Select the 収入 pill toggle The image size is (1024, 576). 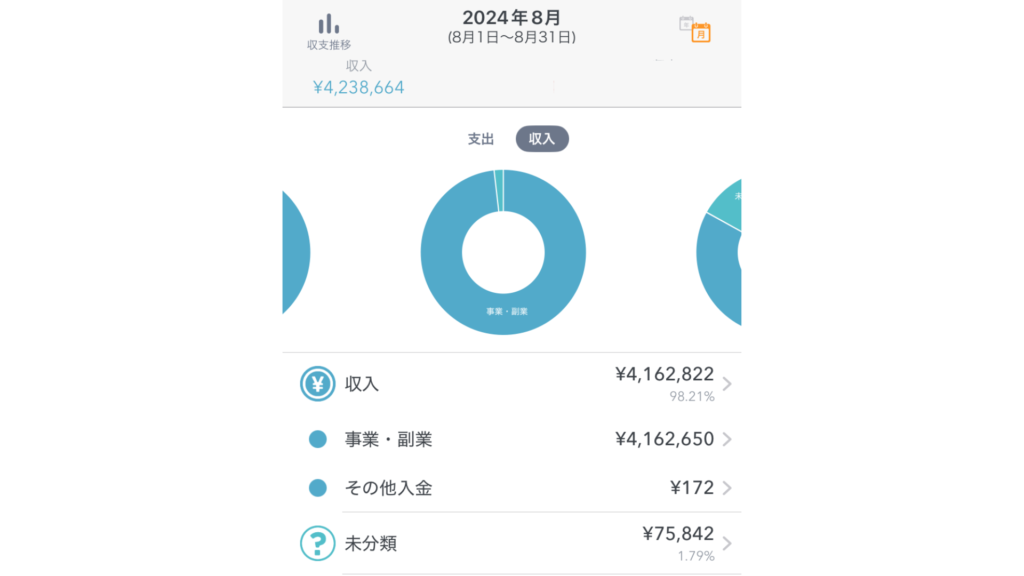click(542, 139)
